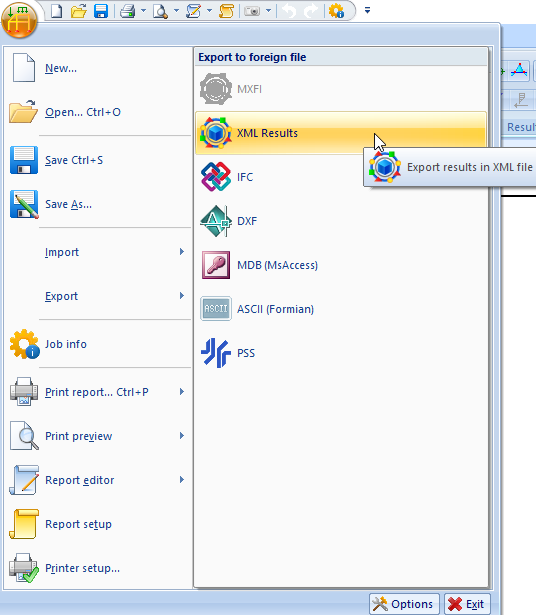The image size is (536, 615).
Task: Click Open folder icon in quick access toolbar
Action: click(x=78, y=11)
